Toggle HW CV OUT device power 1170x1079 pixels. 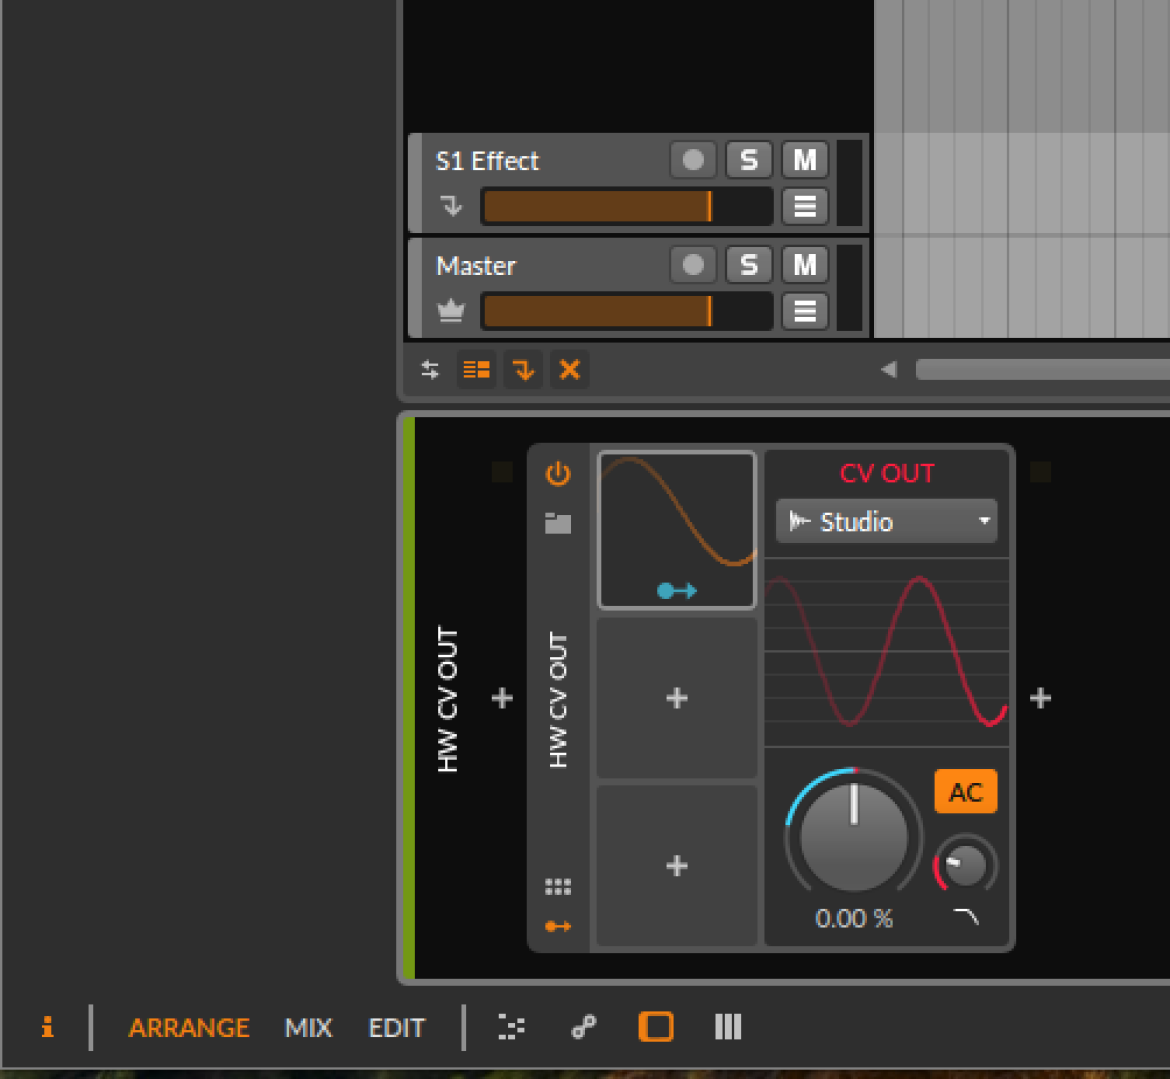pos(558,474)
